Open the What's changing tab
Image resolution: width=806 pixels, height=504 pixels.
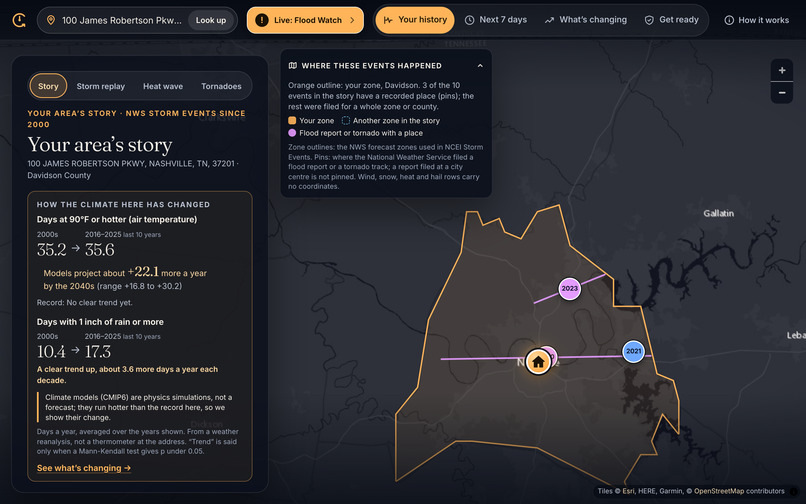pyautogui.click(x=585, y=20)
